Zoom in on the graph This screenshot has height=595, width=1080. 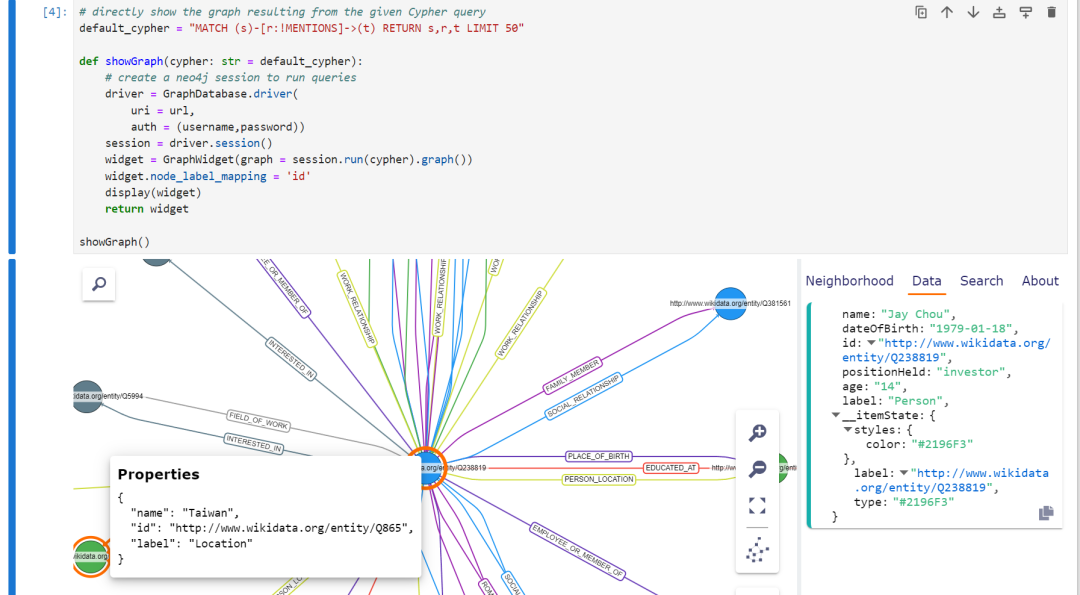point(757,433)
